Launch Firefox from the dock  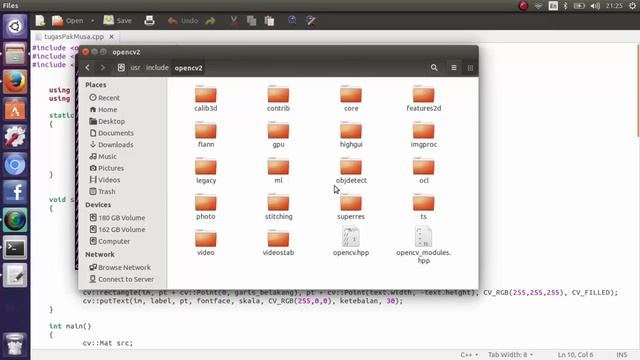tap(15, 81)
